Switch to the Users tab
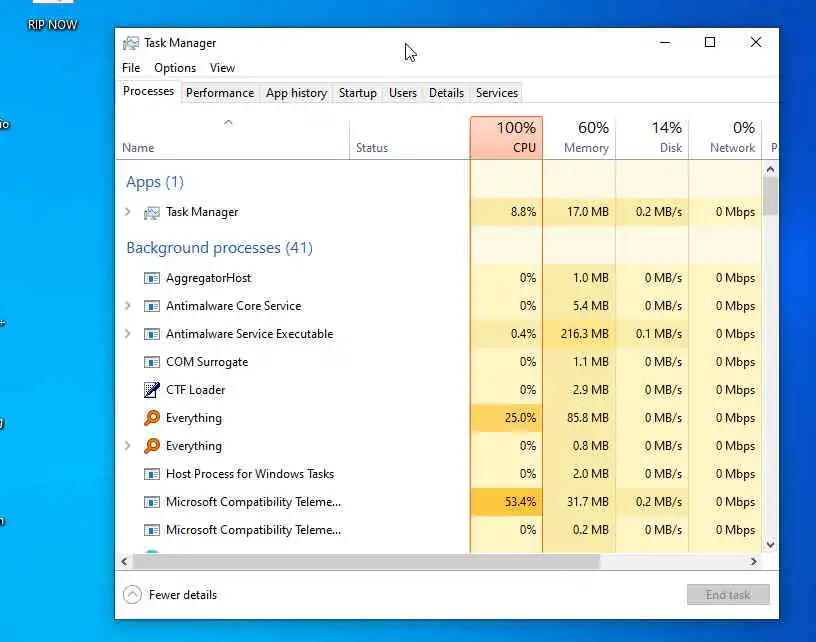This screenshot has height=642, width=816. point(403,93)
